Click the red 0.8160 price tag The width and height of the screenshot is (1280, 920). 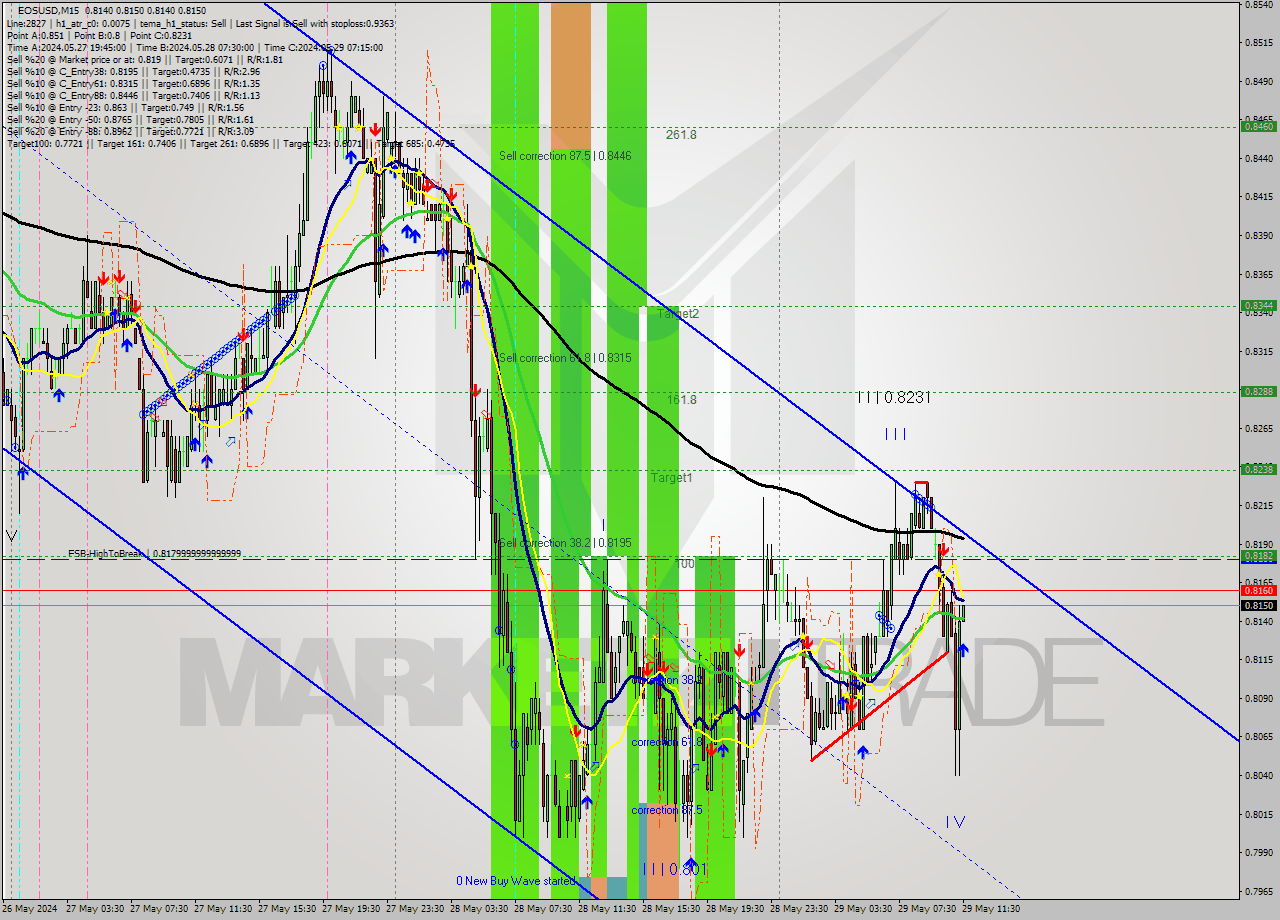click(x=1258, y=590)
